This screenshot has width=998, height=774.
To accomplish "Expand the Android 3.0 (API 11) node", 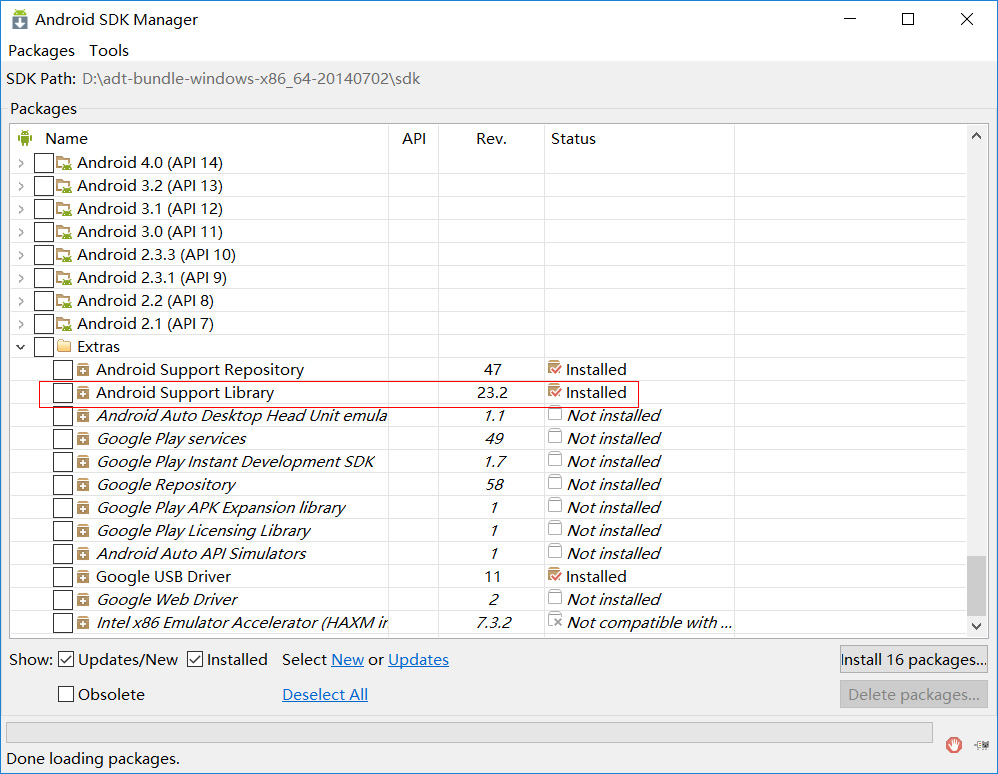I will coord(21,232).
